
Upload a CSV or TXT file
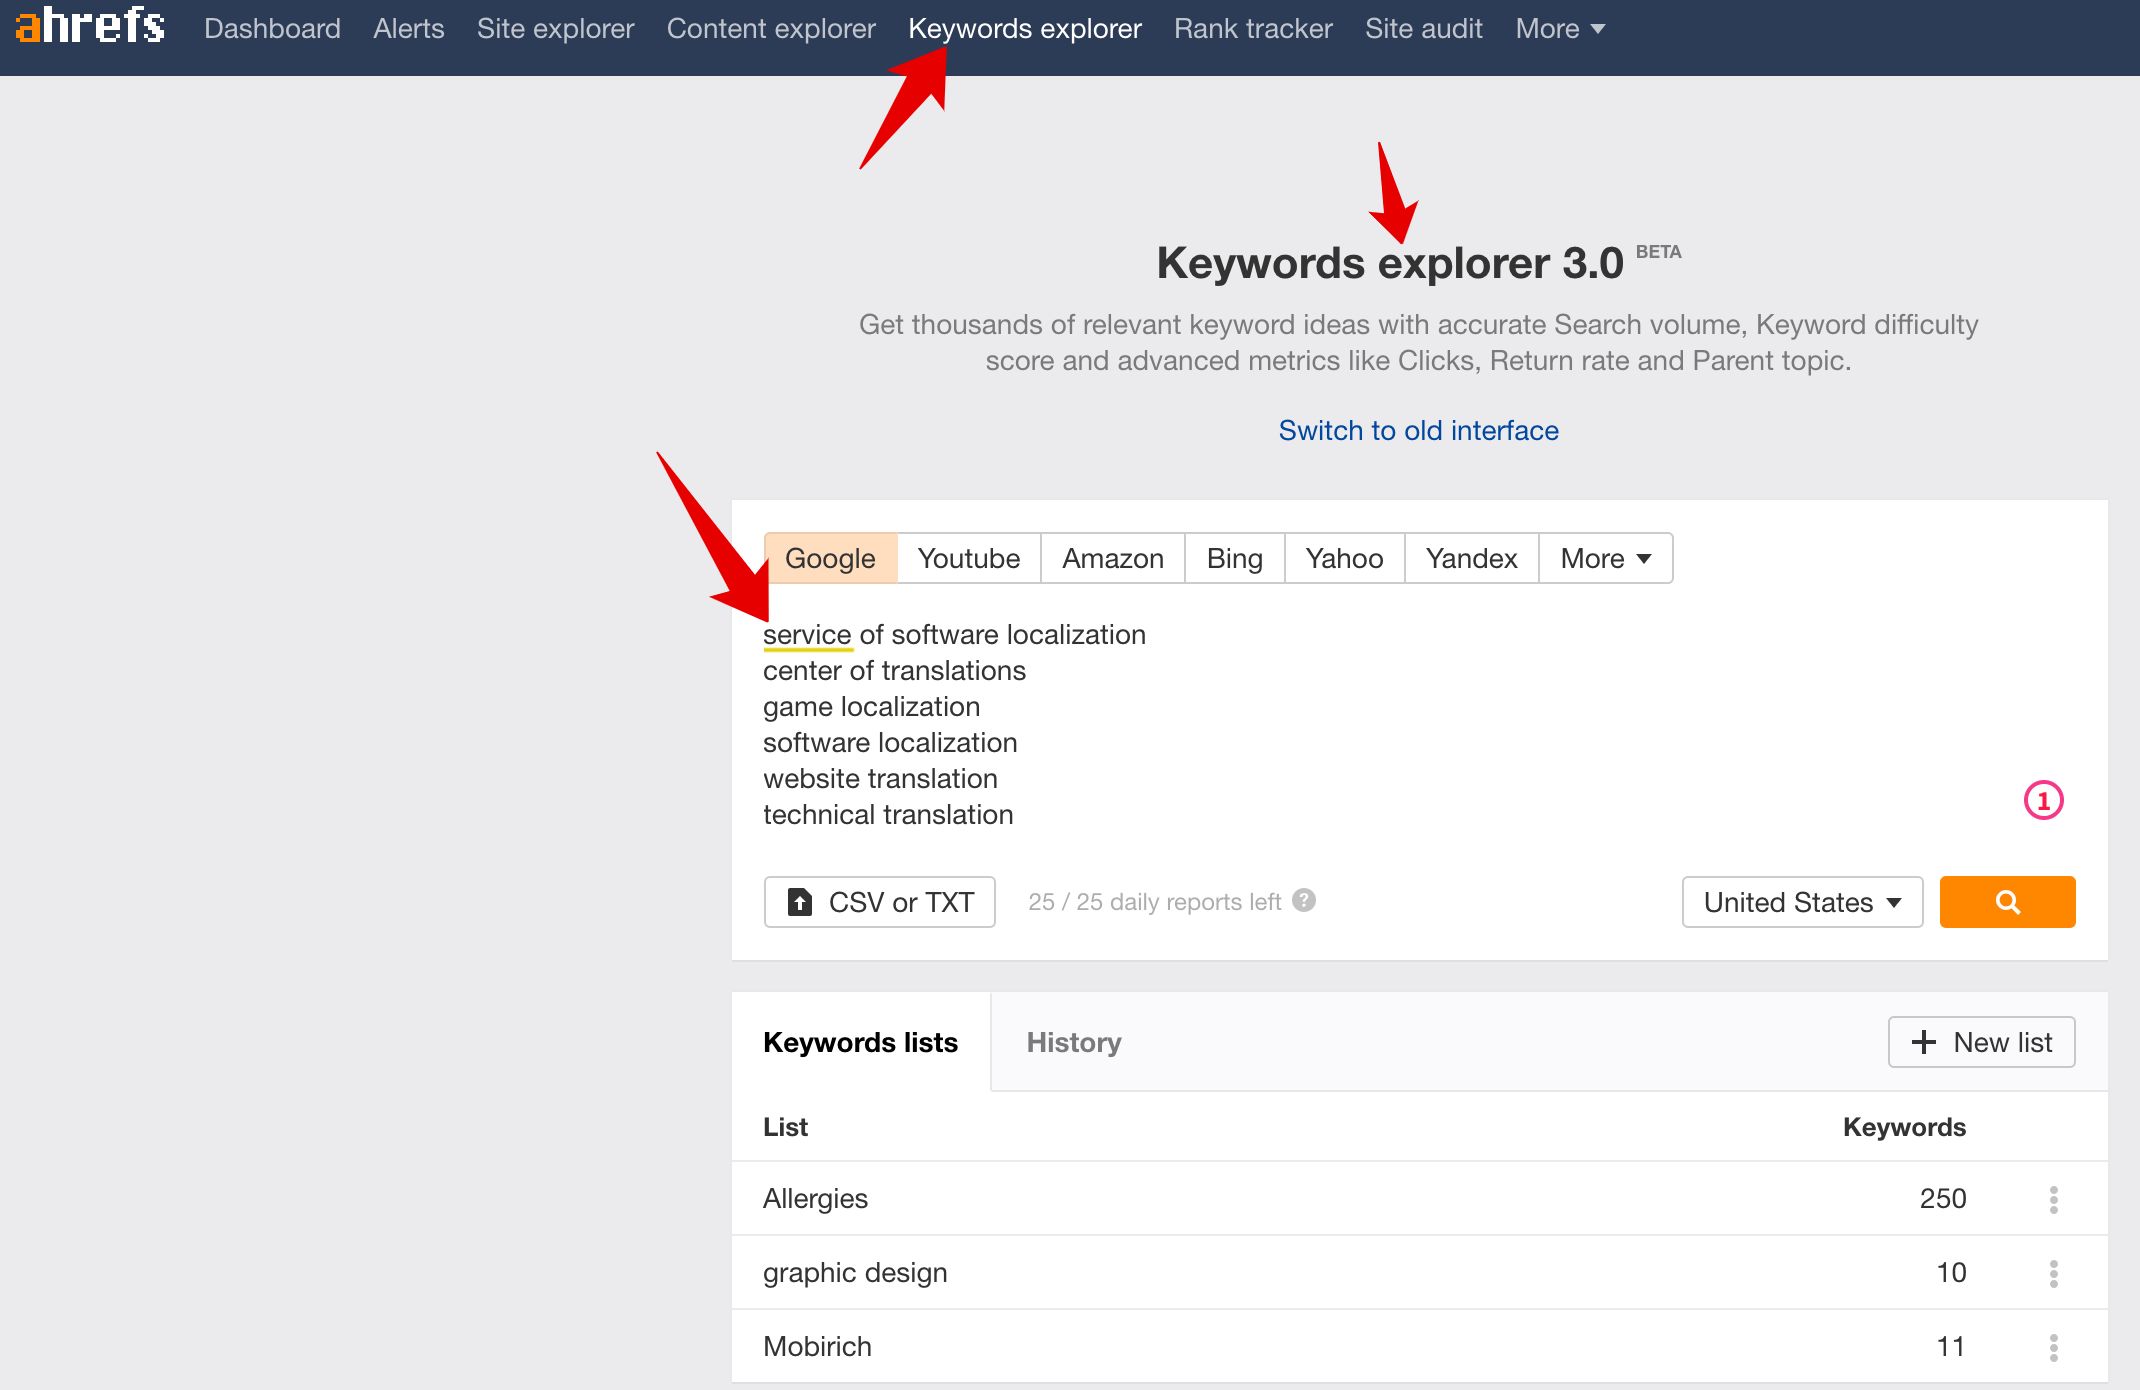pos(880,902)
